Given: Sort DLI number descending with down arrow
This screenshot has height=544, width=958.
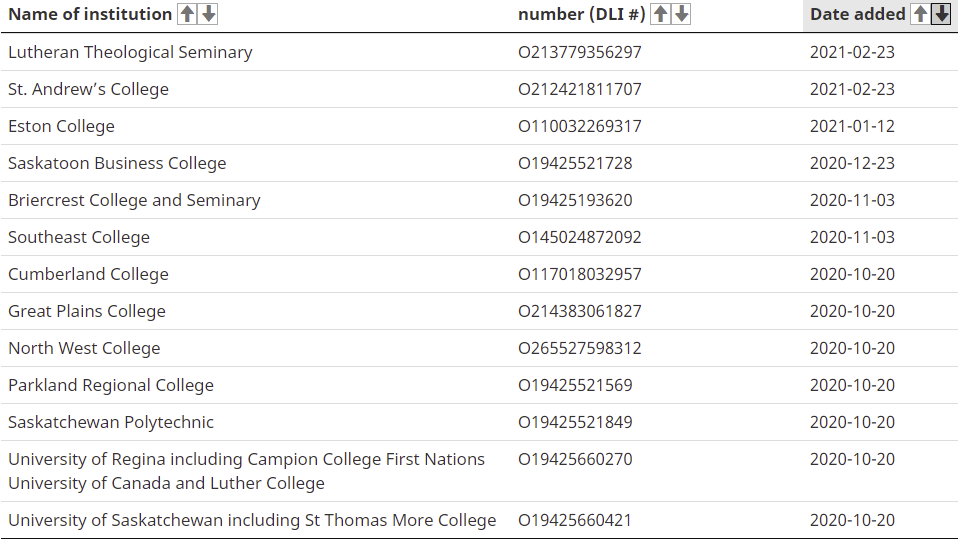Looking at the screenshot, I should tap(681, 14).
